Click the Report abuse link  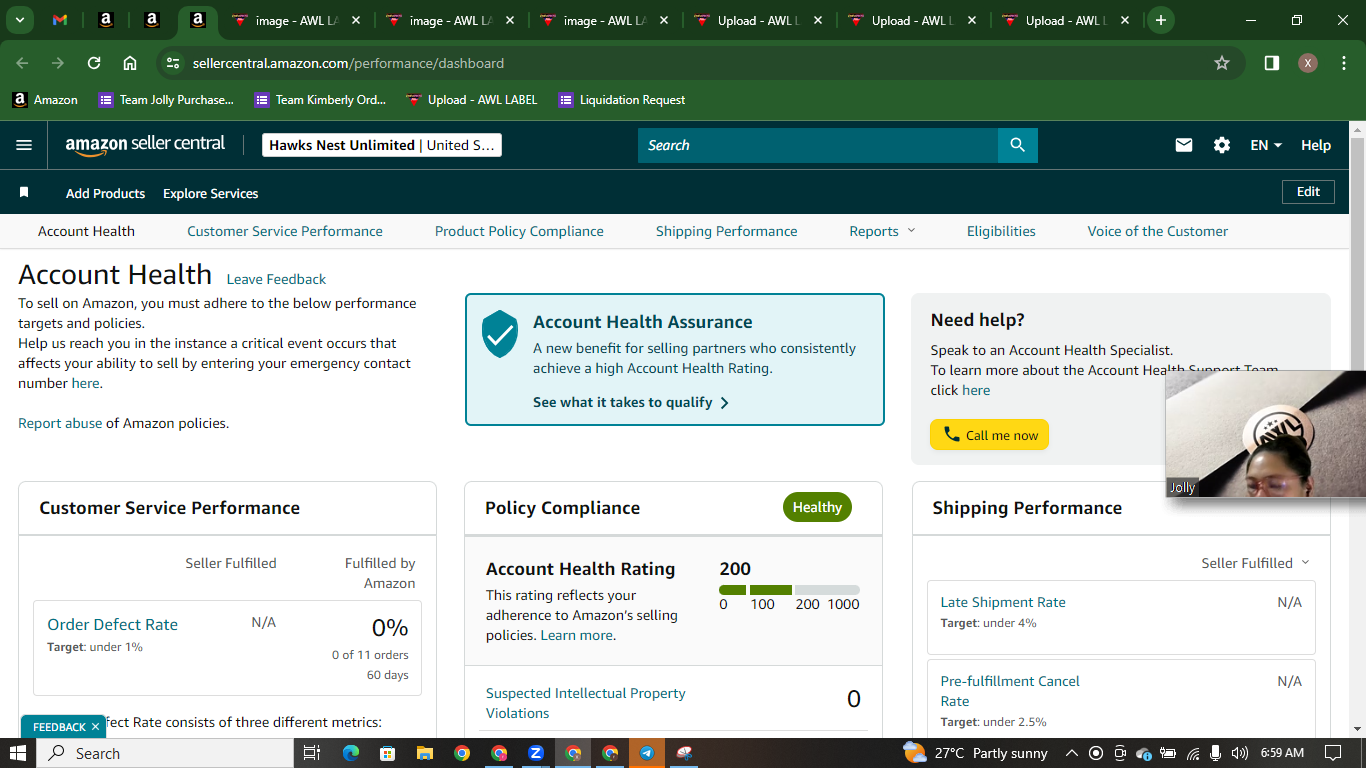[x=60, y=423]
